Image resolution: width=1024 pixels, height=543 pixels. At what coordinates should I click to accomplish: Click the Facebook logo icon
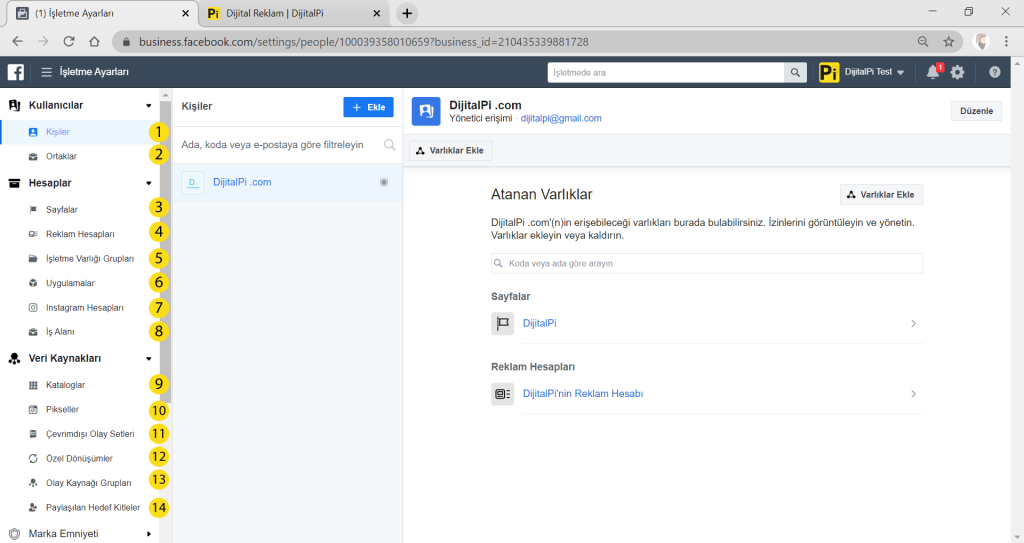[x=16, y=72]
